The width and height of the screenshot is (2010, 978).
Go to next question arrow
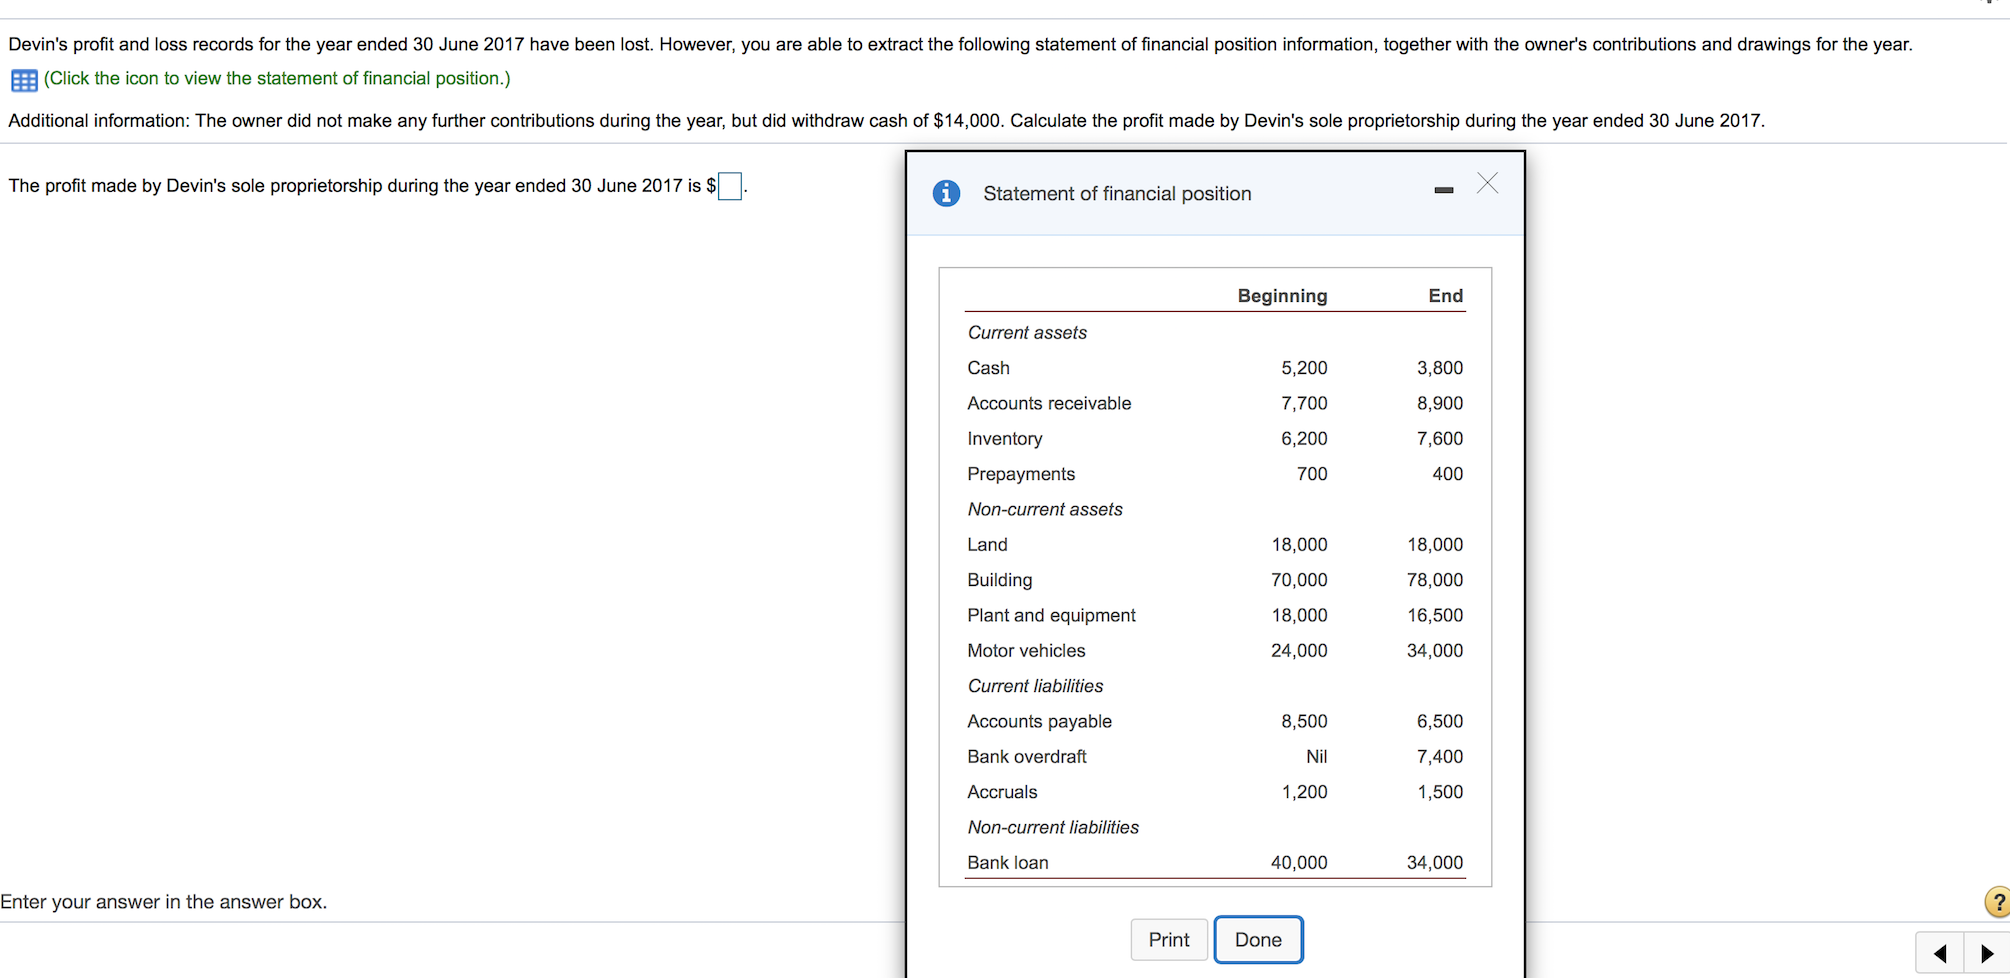click(x=1987, y=953)
